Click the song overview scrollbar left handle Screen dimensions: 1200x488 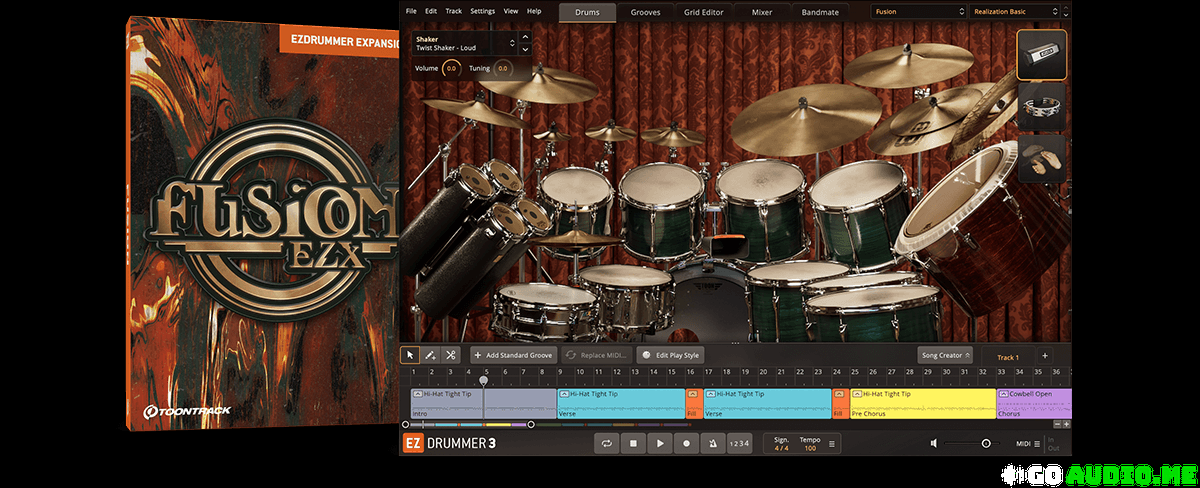405,424
